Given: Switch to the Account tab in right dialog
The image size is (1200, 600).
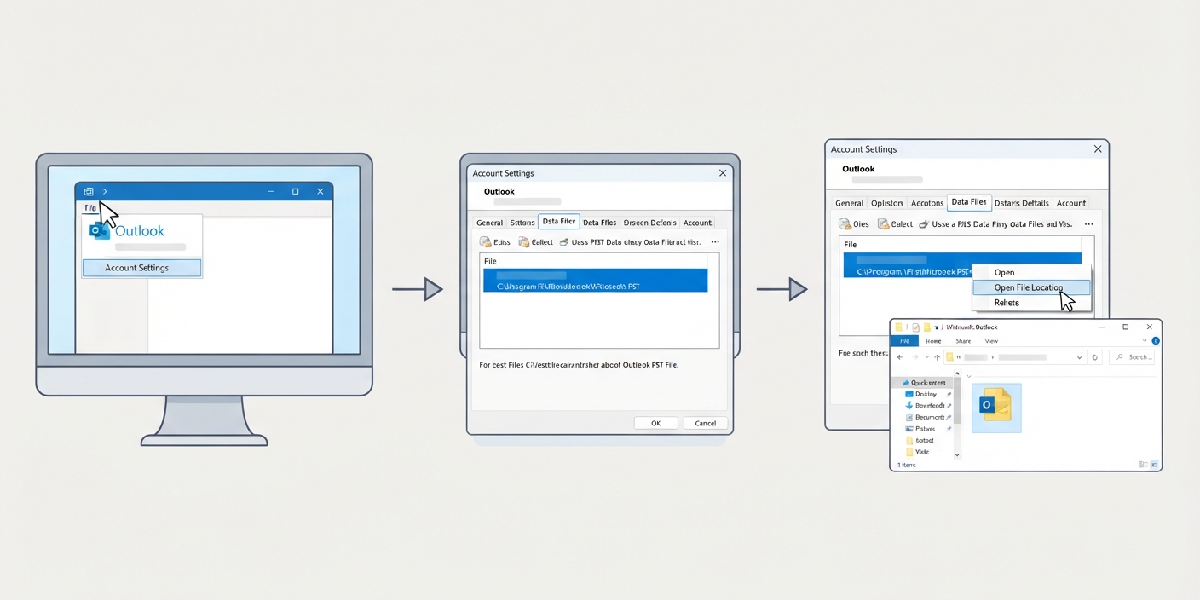Looking at the screenshot, I should (x=1071, y=203).
